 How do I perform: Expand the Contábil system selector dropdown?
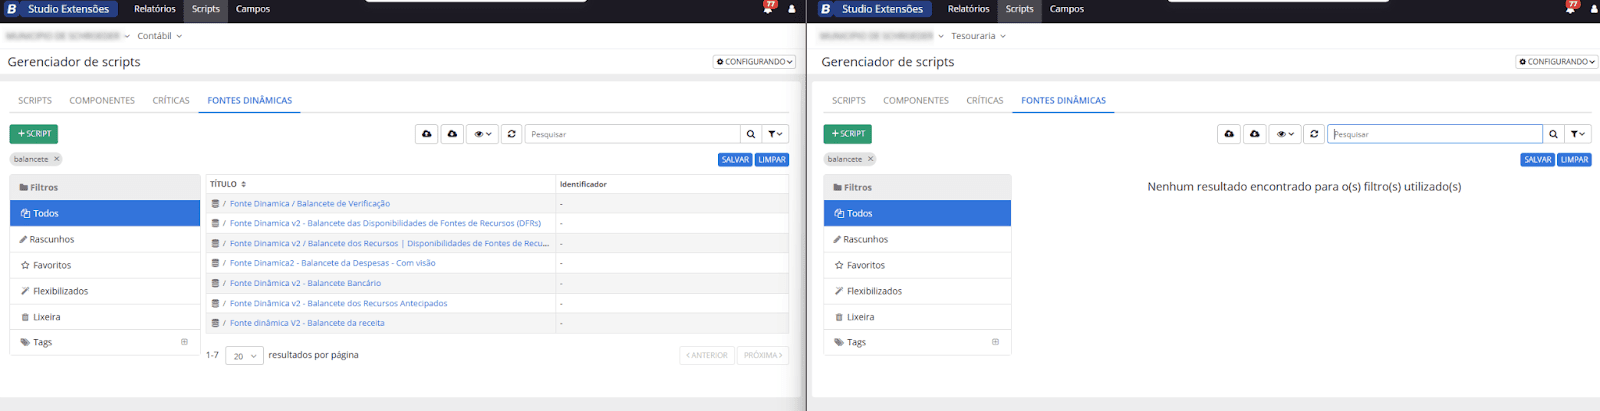[160, 36]
